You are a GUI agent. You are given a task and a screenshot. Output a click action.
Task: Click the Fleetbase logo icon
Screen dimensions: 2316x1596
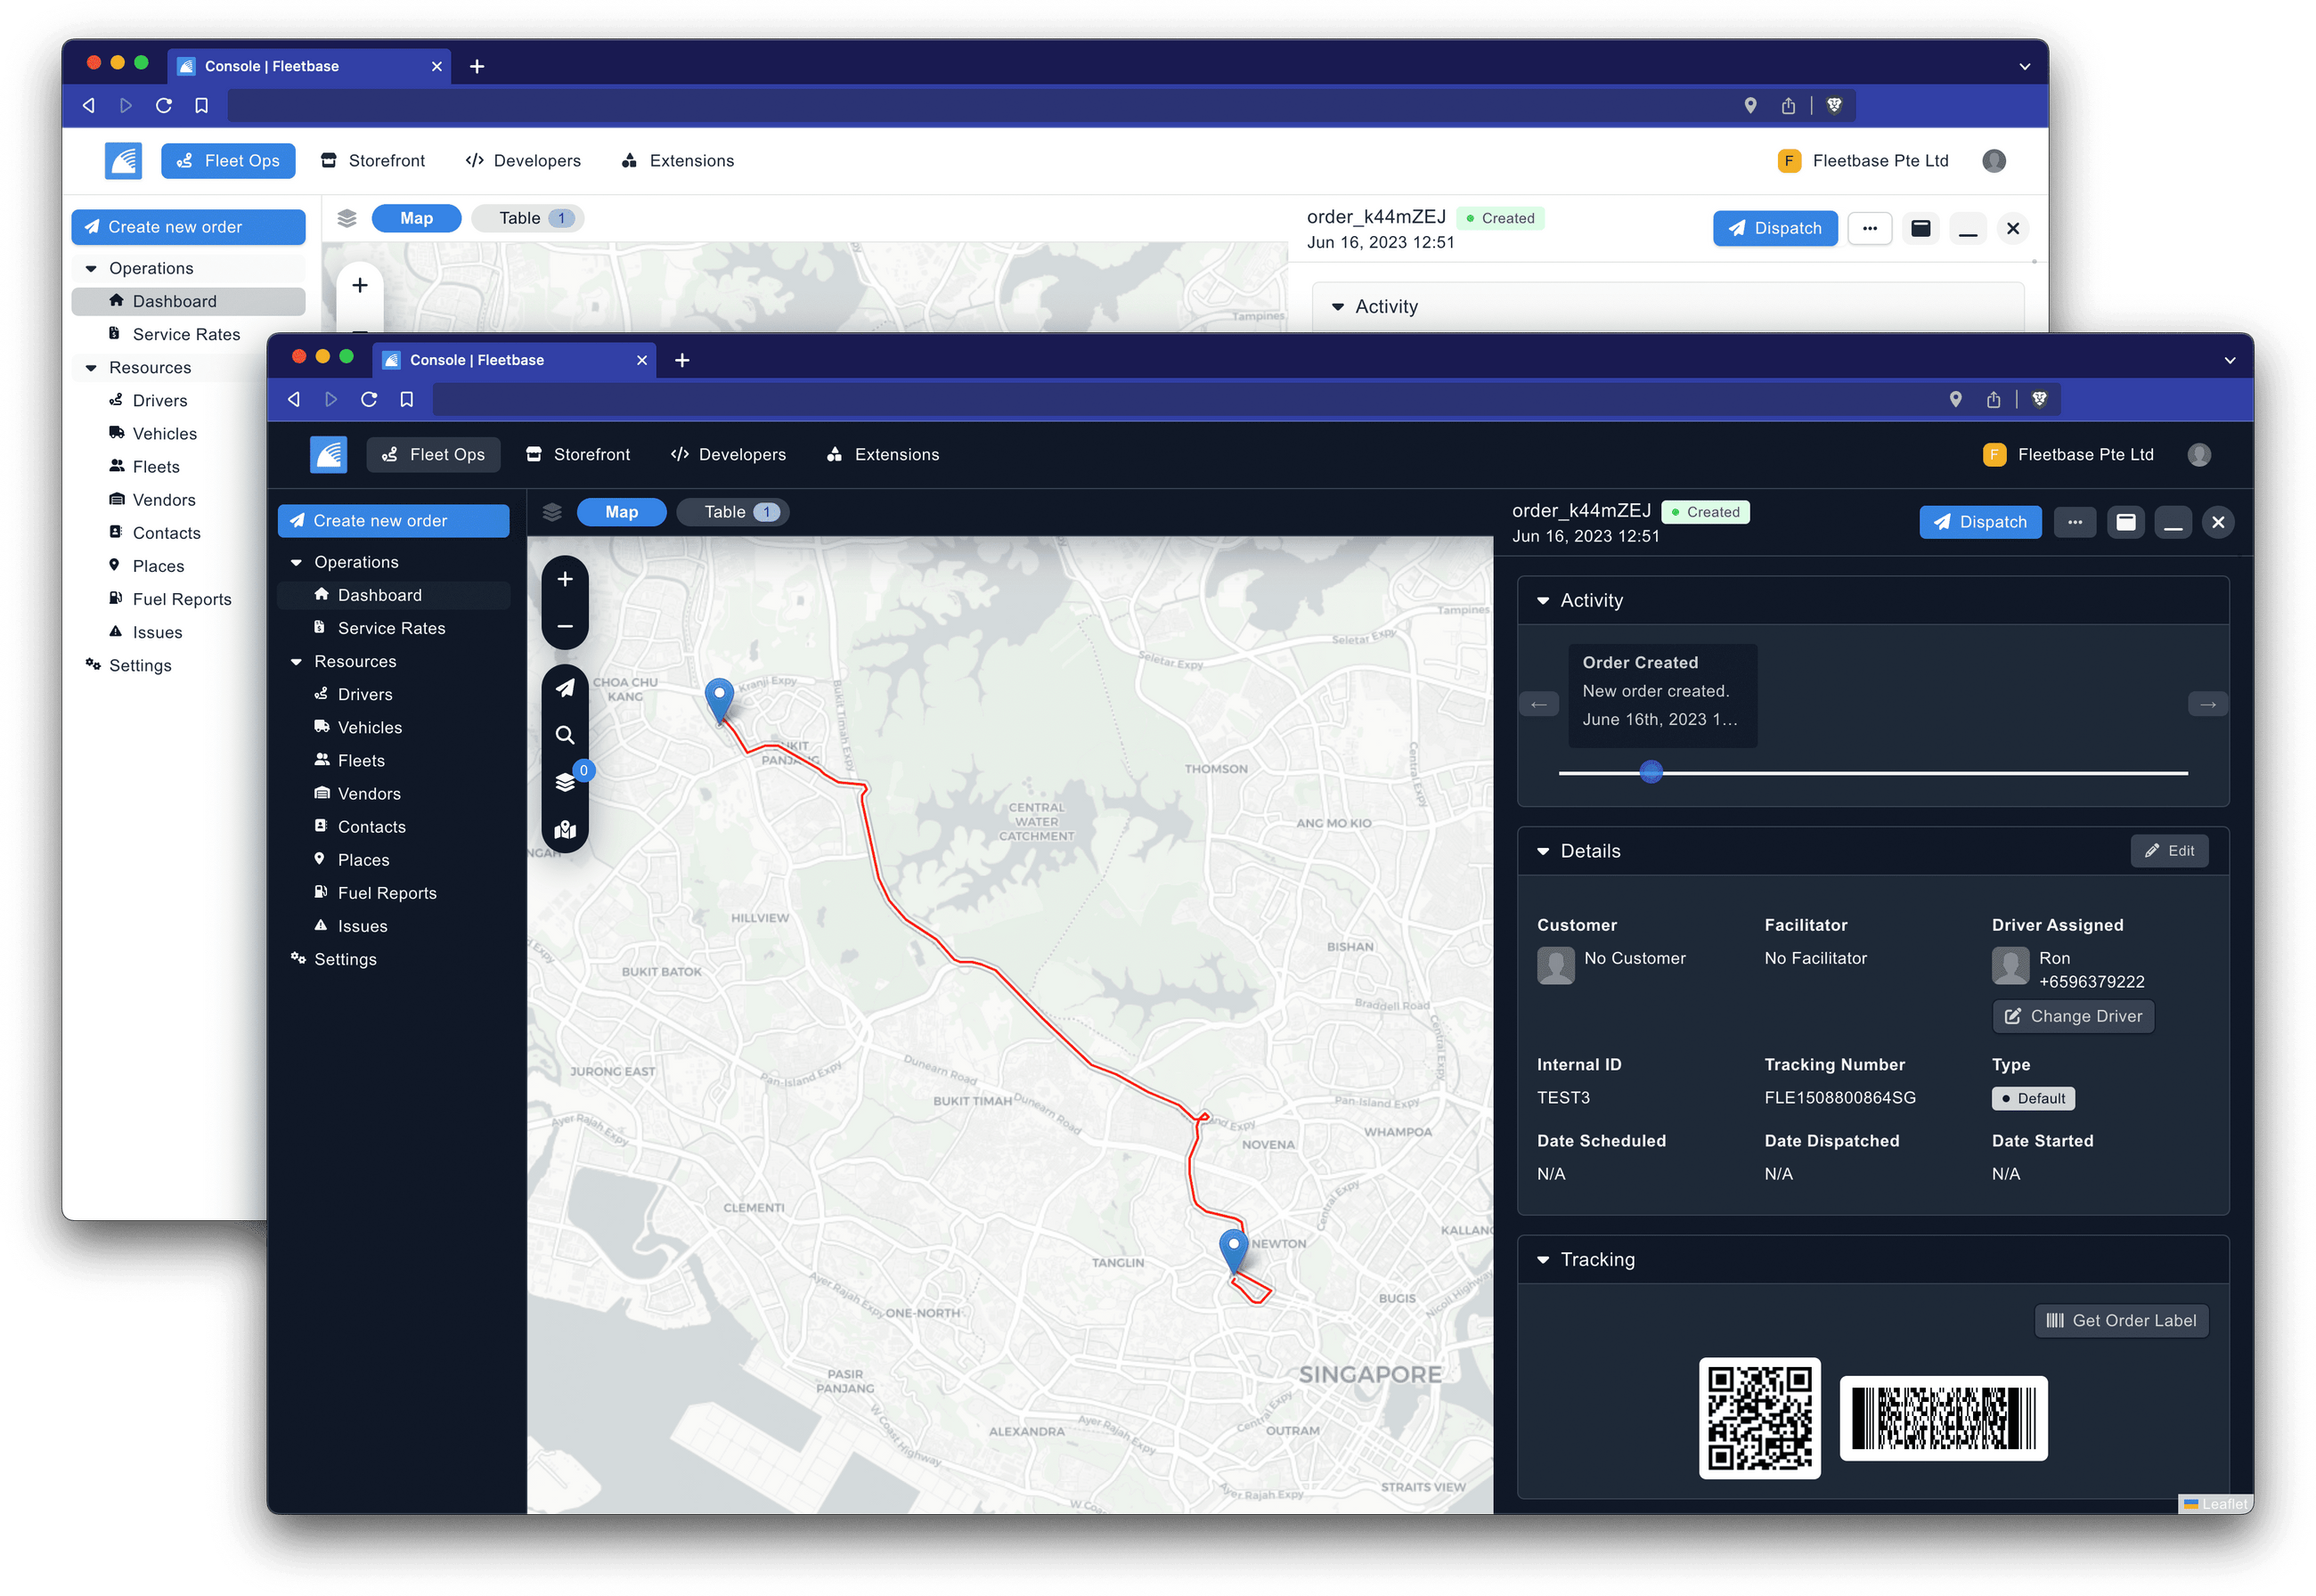pyautogui.click(x=328, y=454)
